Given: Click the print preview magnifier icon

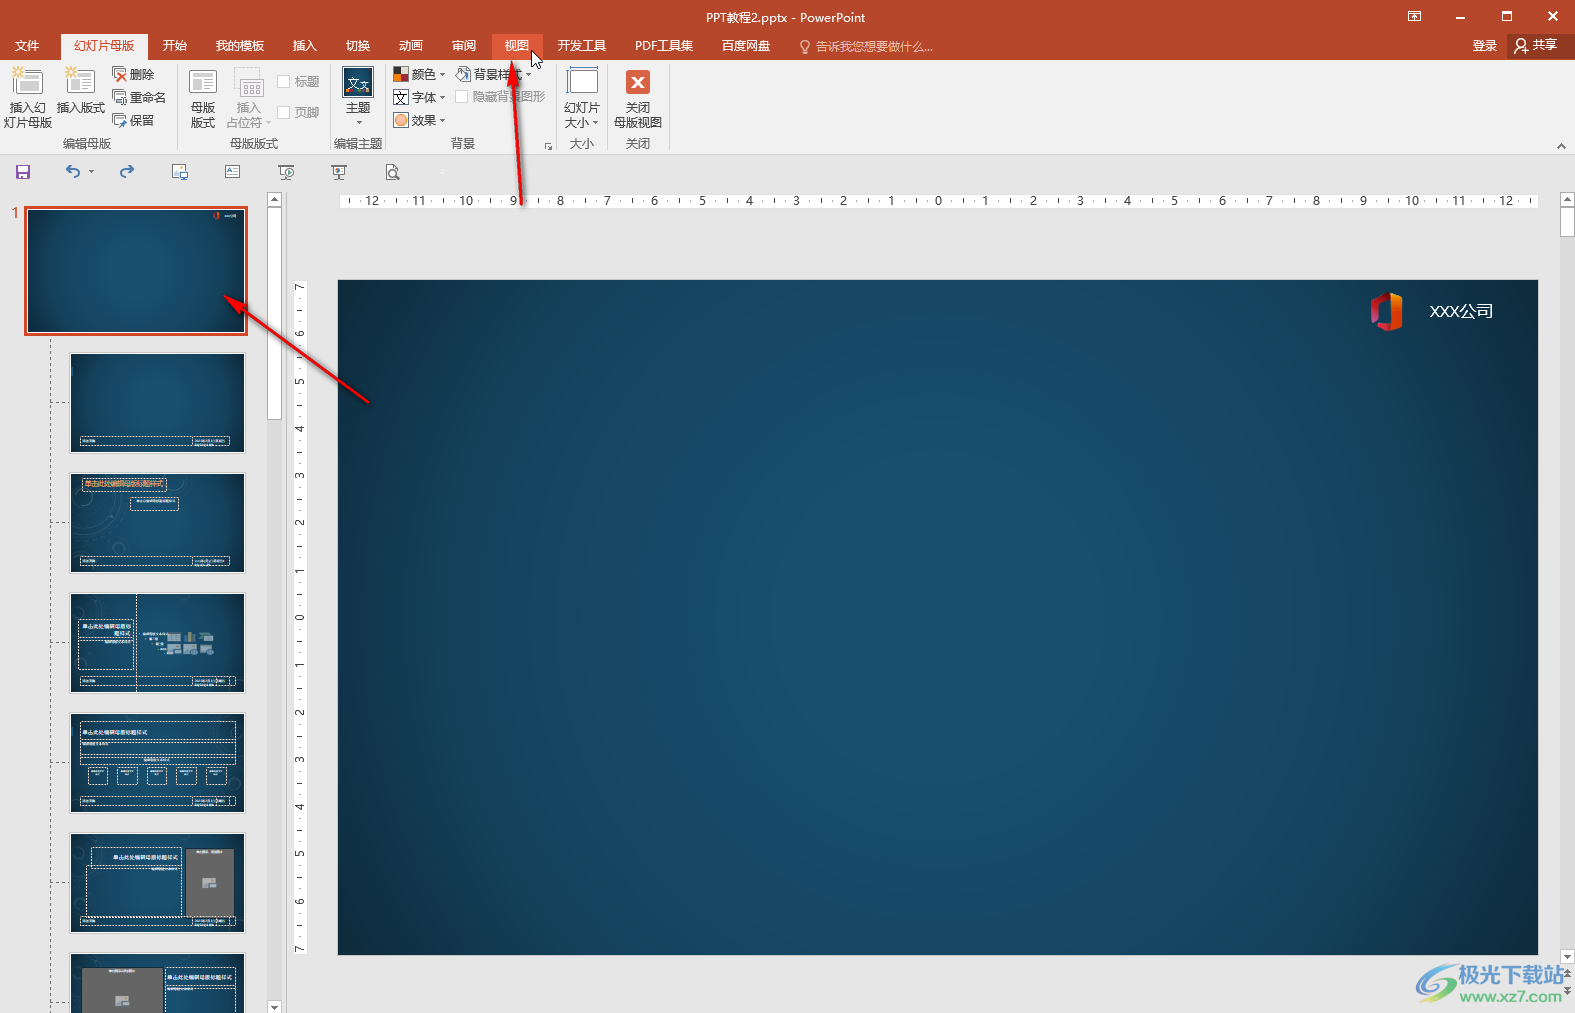Looking at the screenshot, I should point(392,172).
